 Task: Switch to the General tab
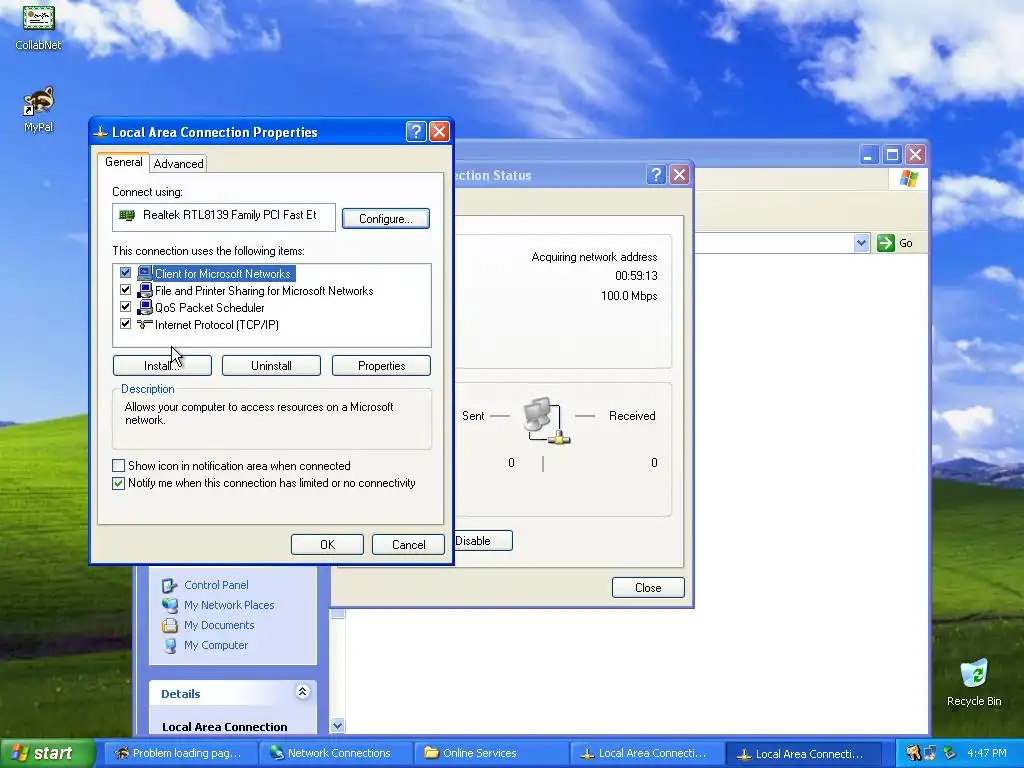click(x=123, y=162)
